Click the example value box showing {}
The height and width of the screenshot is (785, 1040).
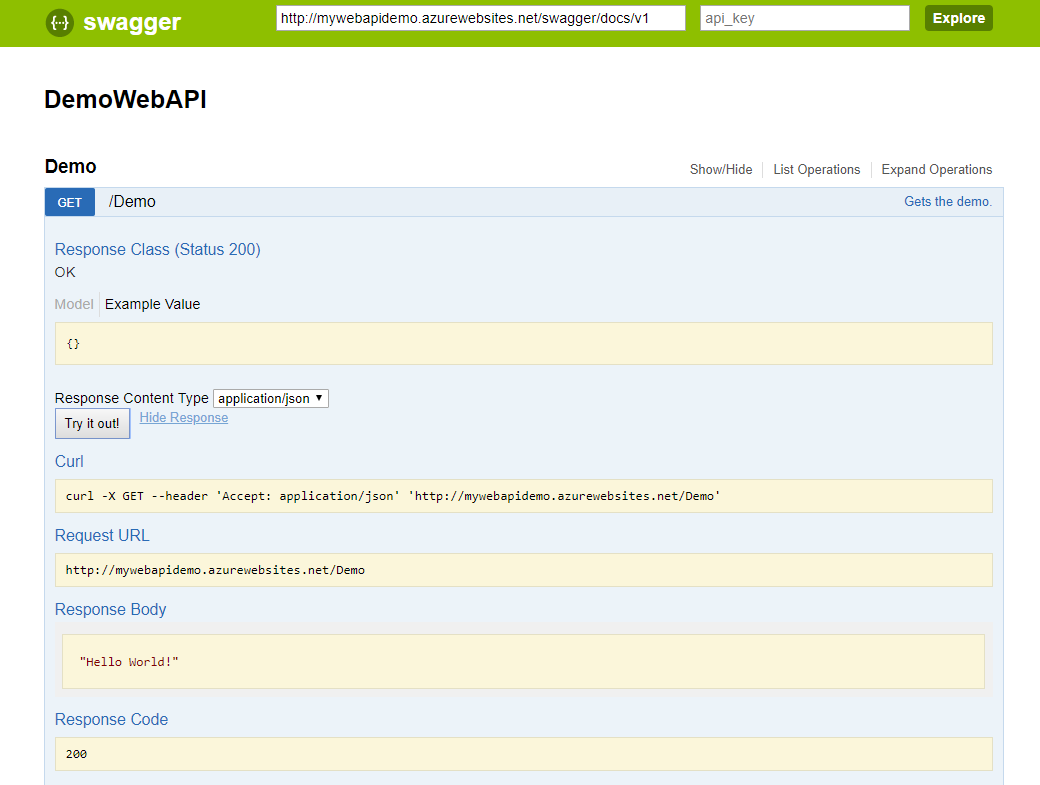523,343
